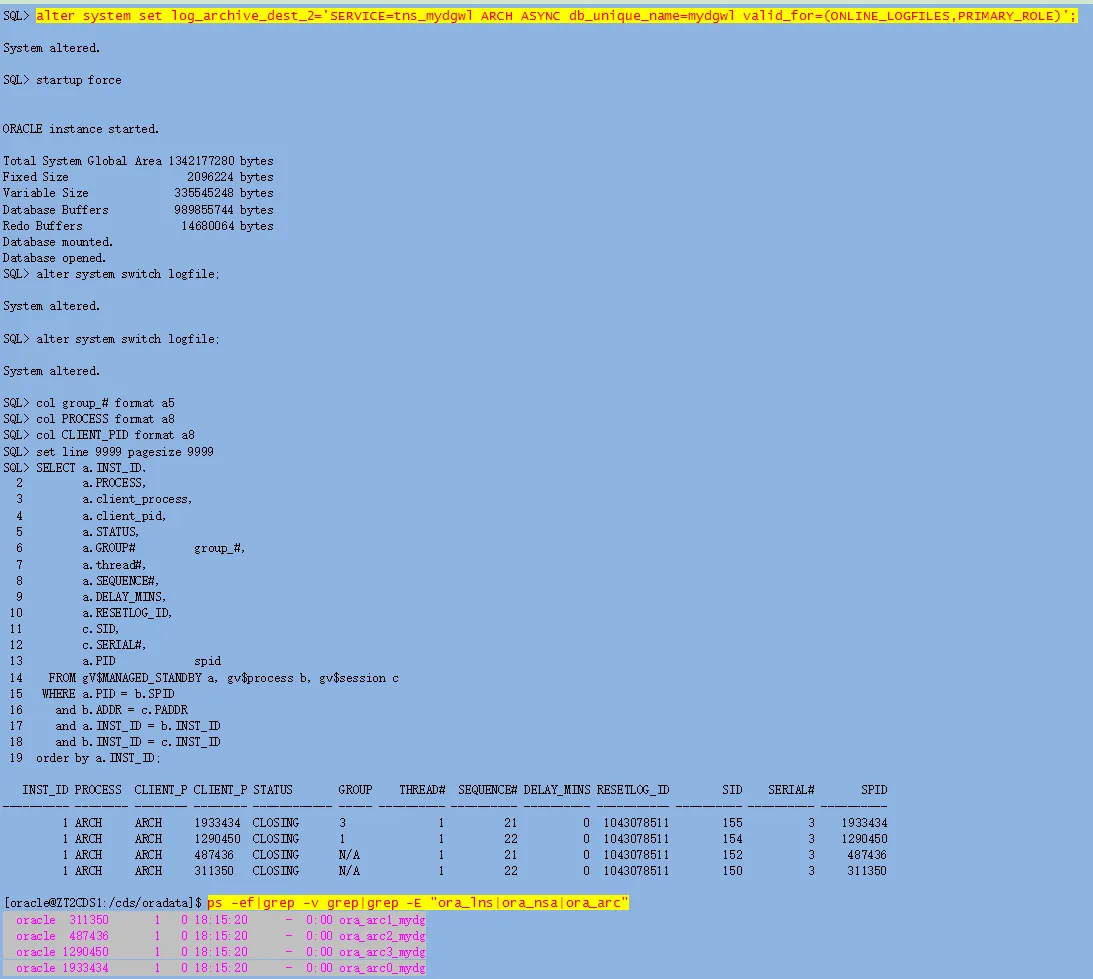Click SID value 154
Viewport: 1093px width, 979px height.
coord(733,839)
